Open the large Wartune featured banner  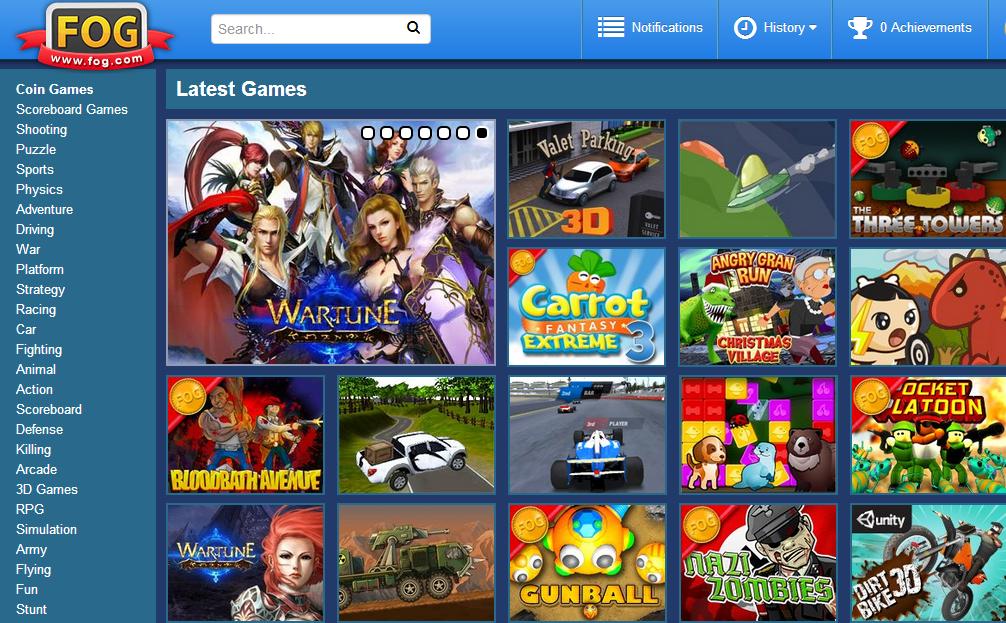coord(331,243)
